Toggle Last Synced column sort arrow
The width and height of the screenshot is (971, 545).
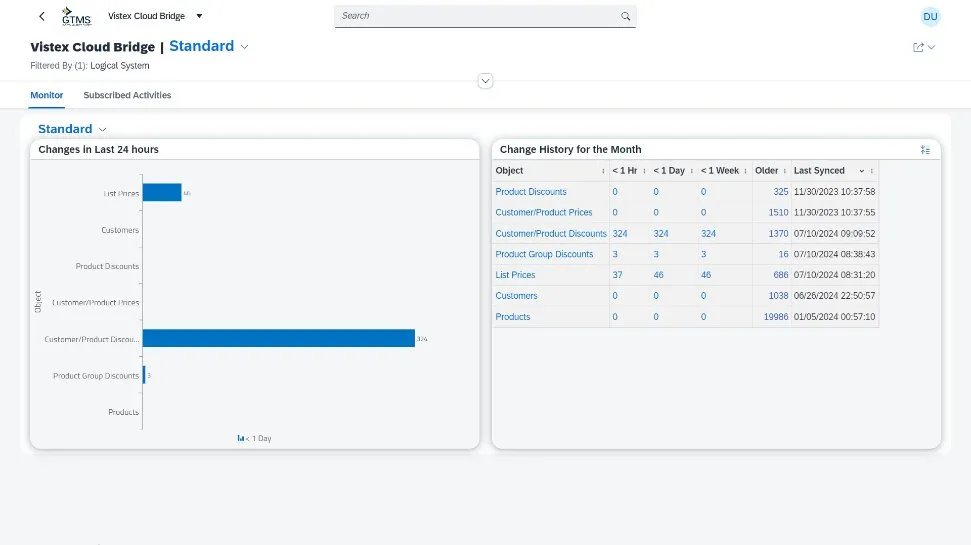861,171
